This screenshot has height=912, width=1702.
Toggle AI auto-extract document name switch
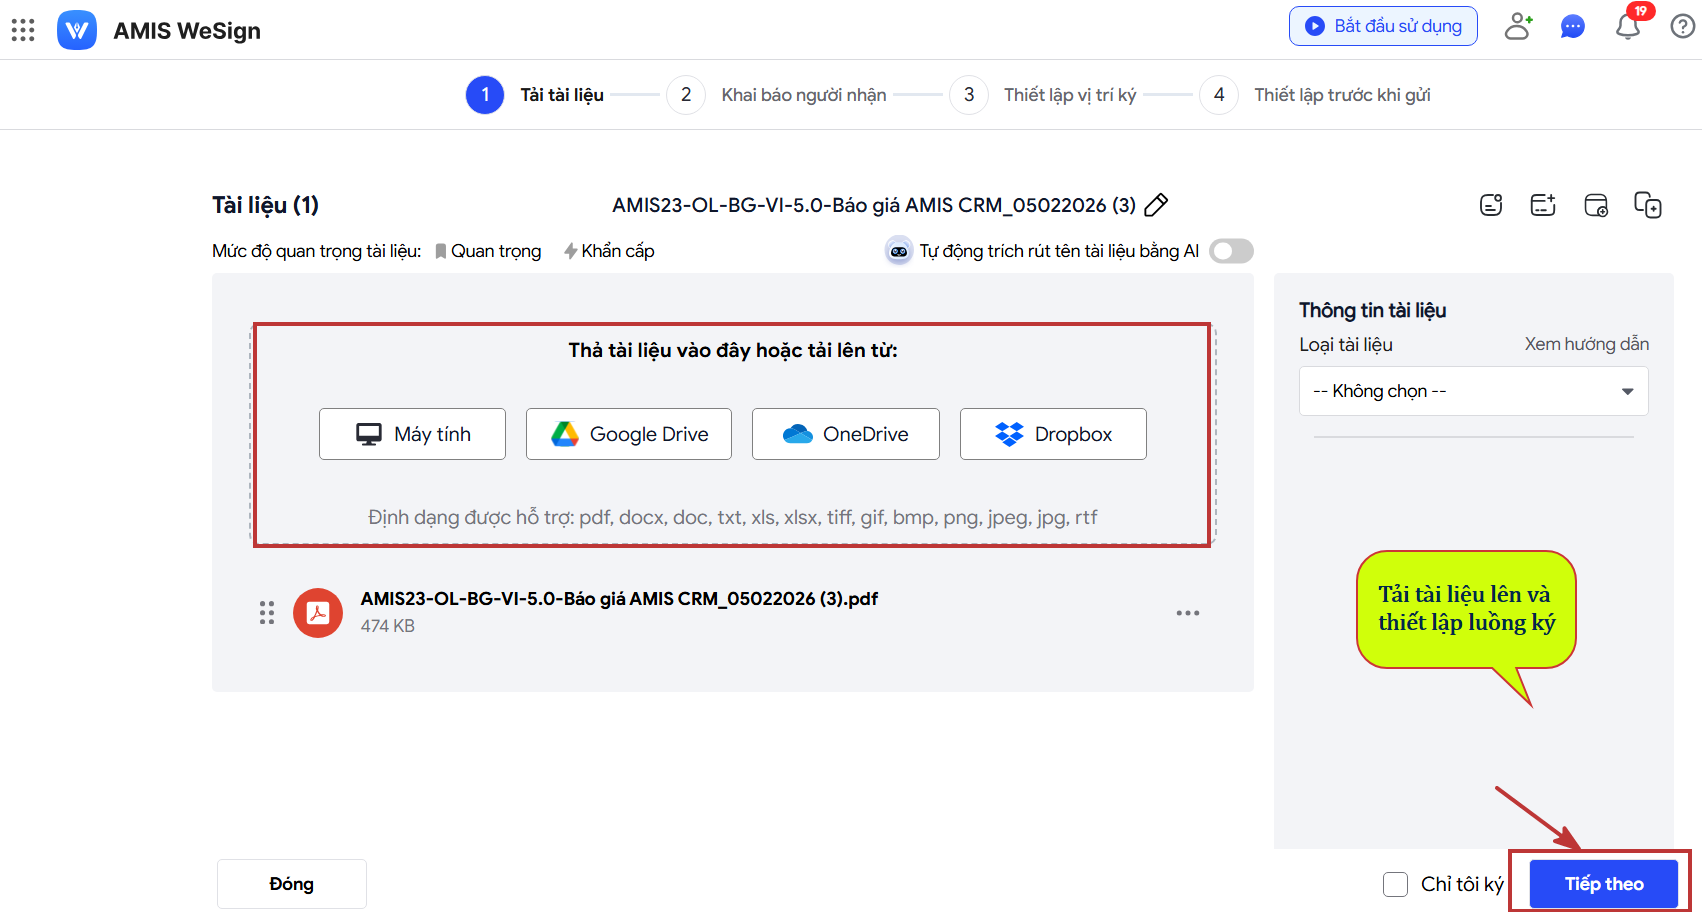point(1231,251)
